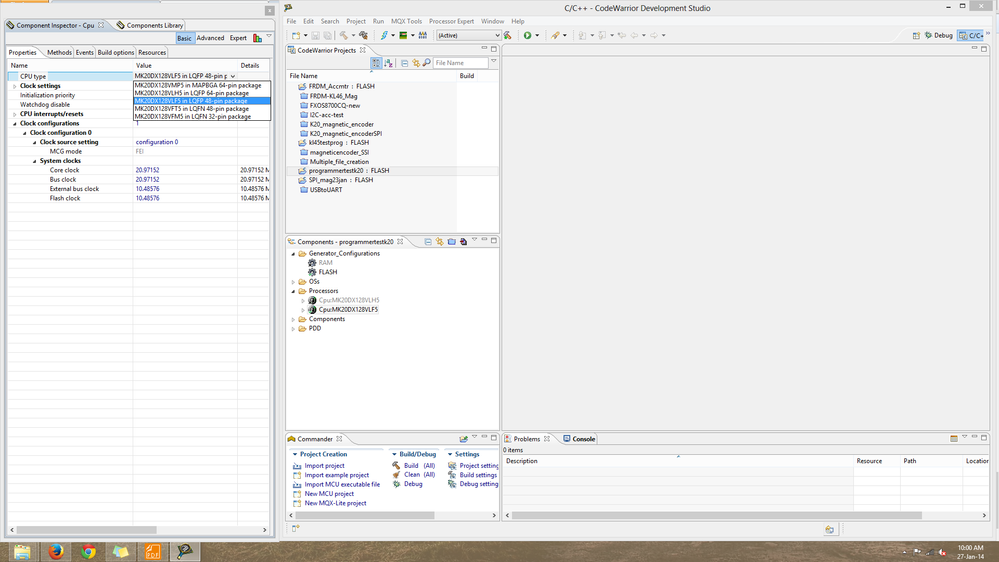Click New MCU project link
999x562 pixels.
click(x=329, y=494)
